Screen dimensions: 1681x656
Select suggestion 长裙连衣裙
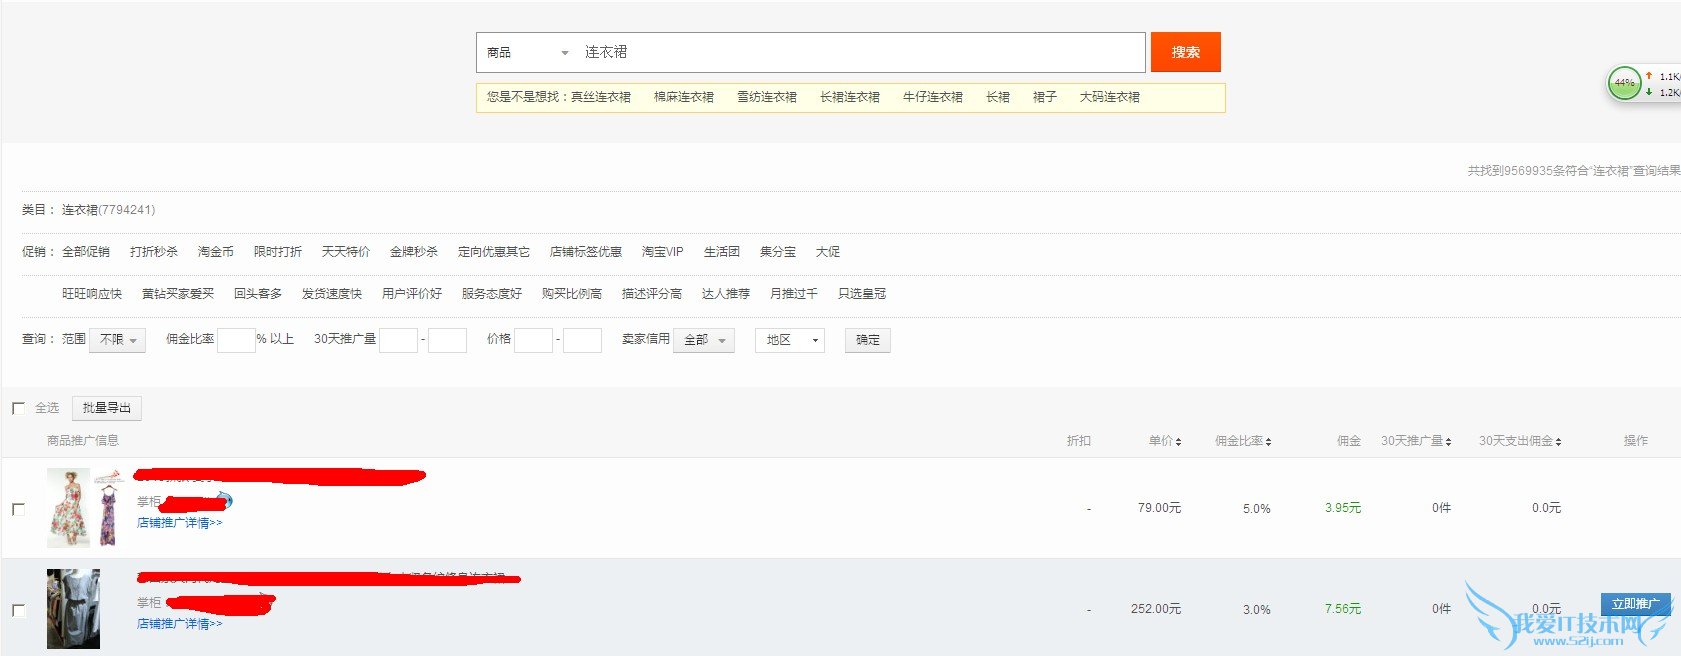[x=849, y=97]
